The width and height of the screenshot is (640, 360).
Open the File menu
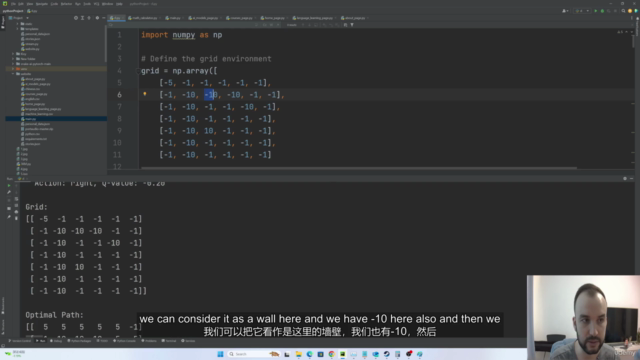point(13,4)
